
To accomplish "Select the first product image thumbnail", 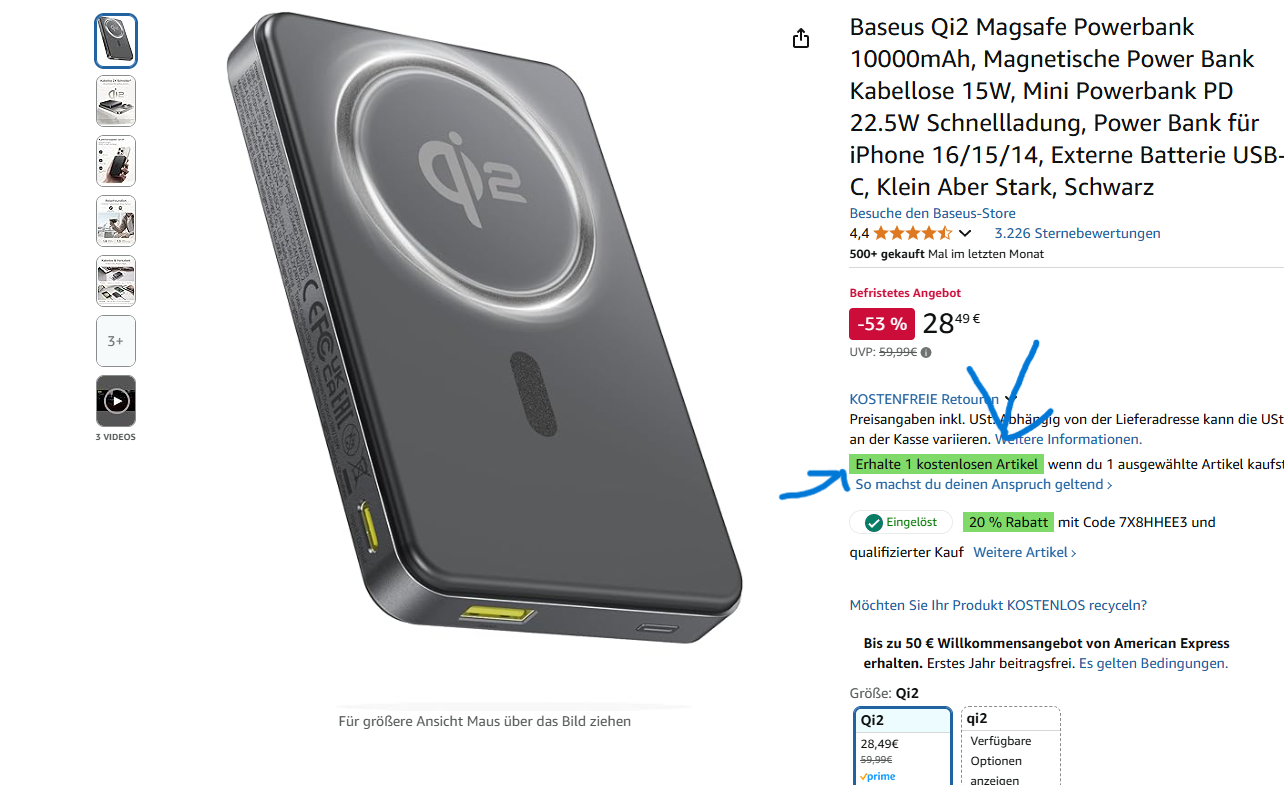I will 116,41.
